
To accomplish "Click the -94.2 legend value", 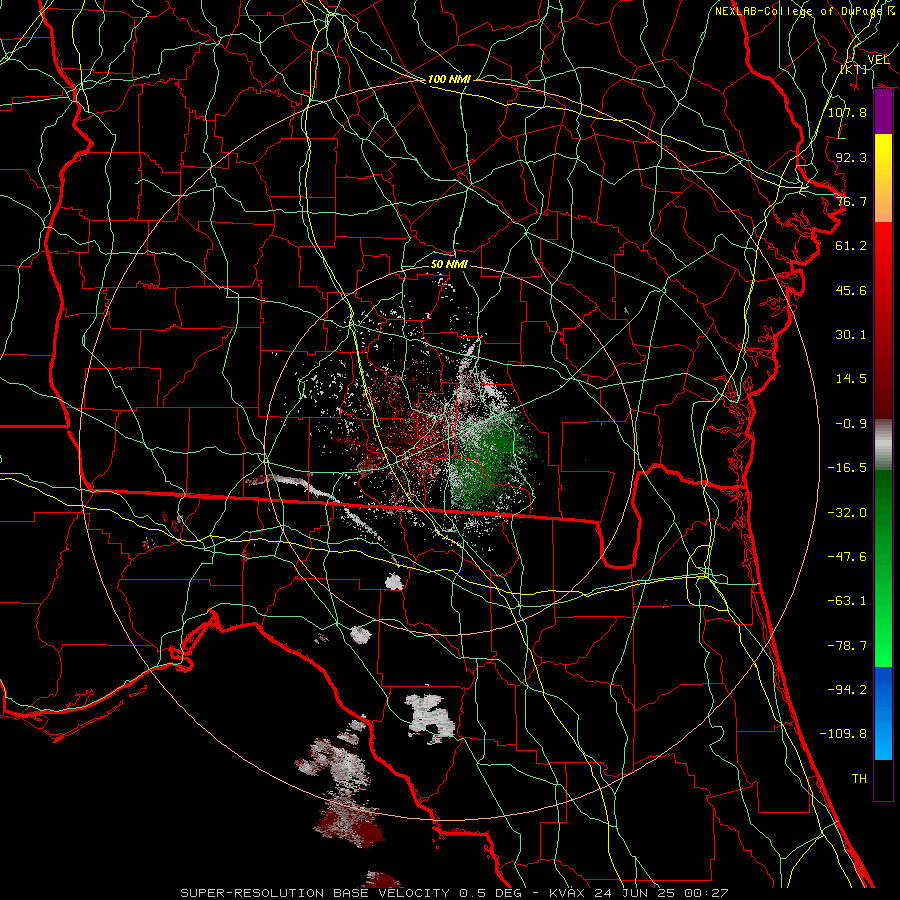I will coord(847,690).
